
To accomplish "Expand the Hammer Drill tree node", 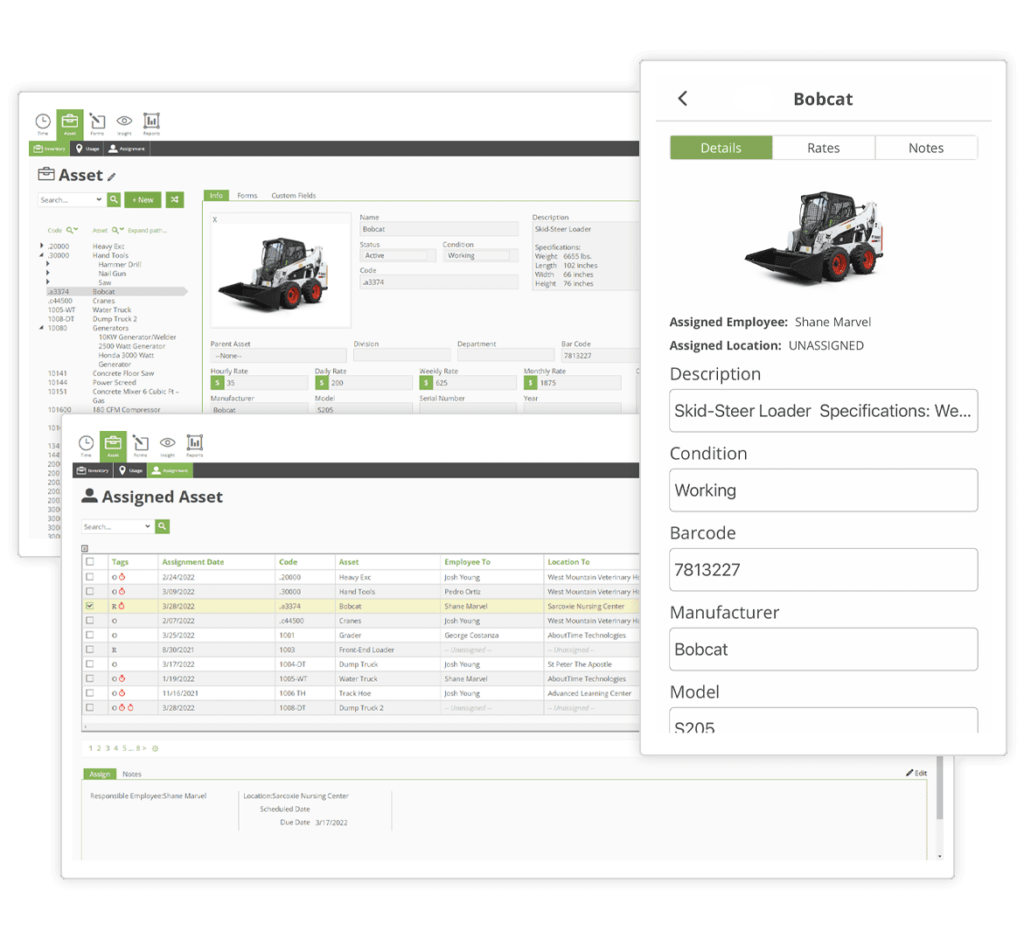I will pyautogui.click(x=48, y=264).
